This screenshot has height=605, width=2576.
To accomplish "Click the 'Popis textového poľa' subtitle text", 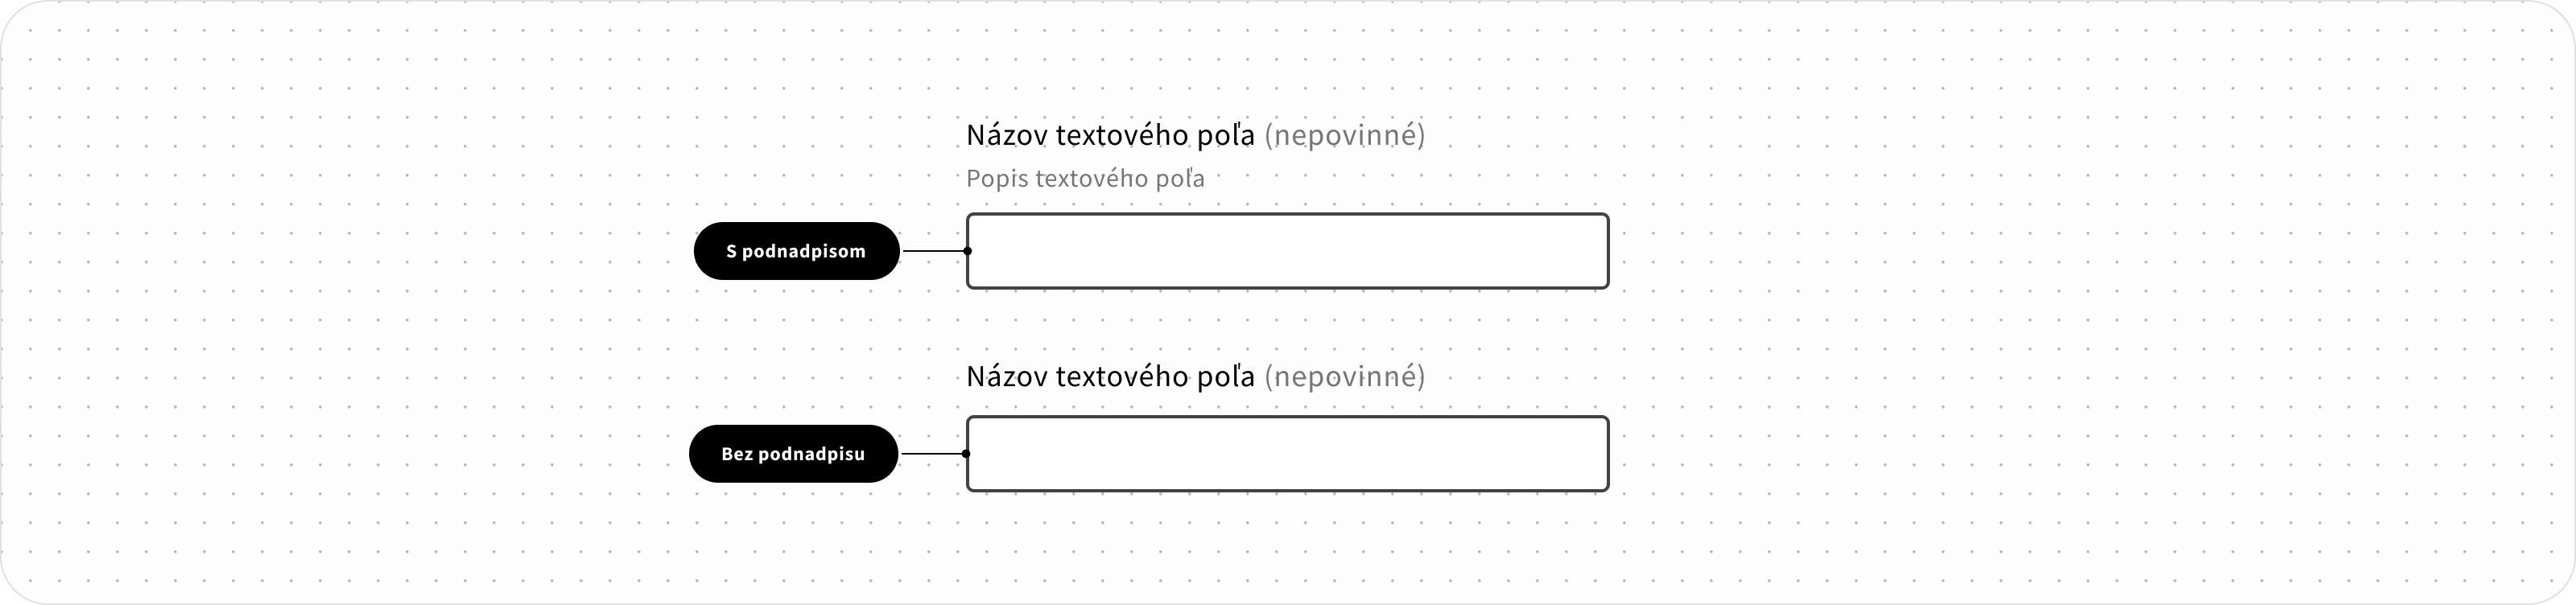I will tap(1084, 178).
